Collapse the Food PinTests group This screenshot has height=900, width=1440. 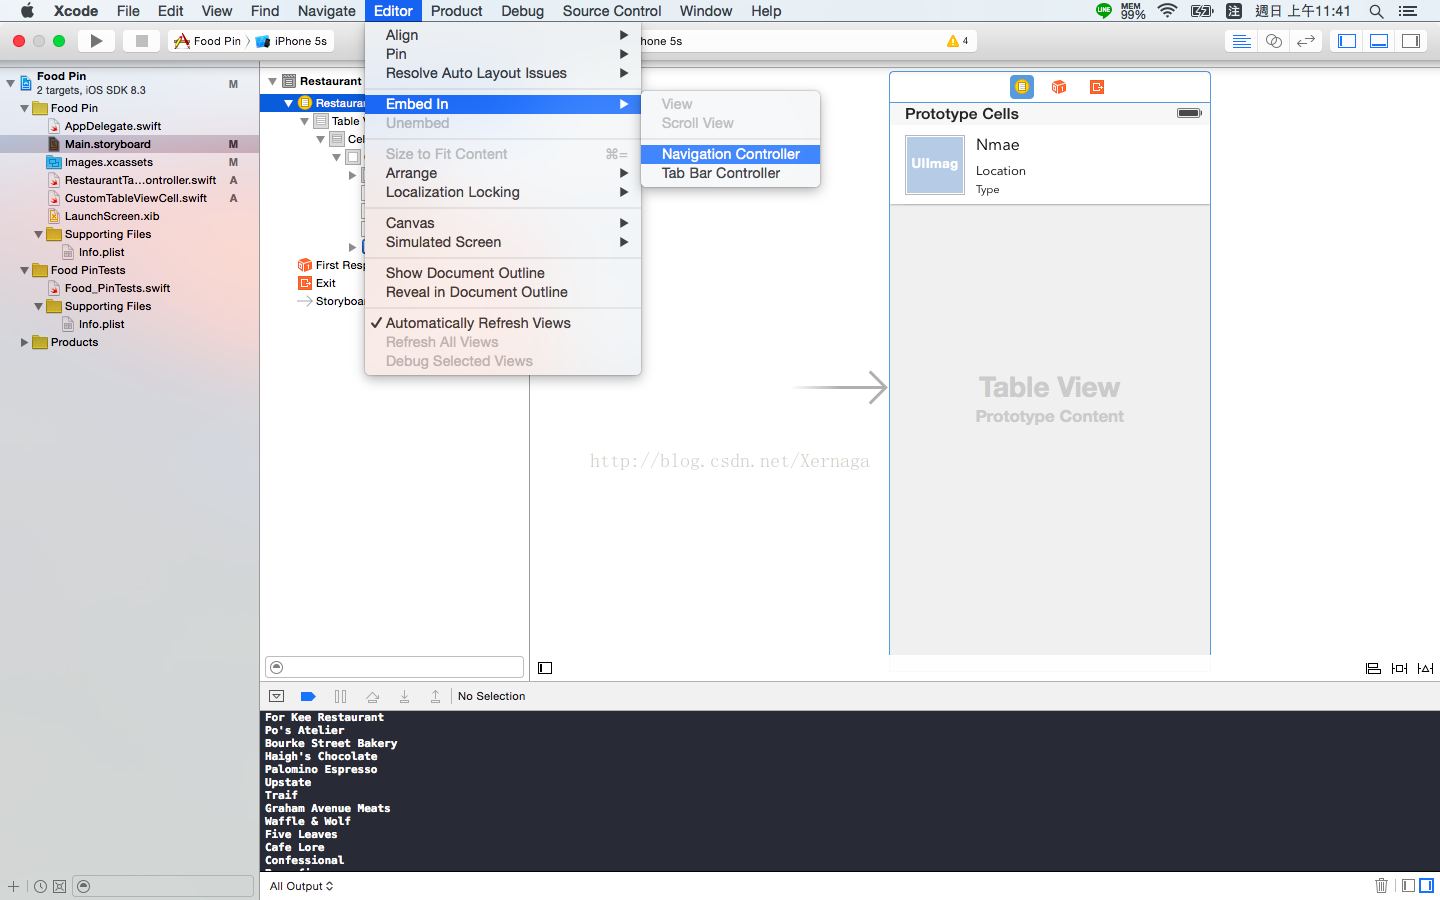(x=25, y=270)
